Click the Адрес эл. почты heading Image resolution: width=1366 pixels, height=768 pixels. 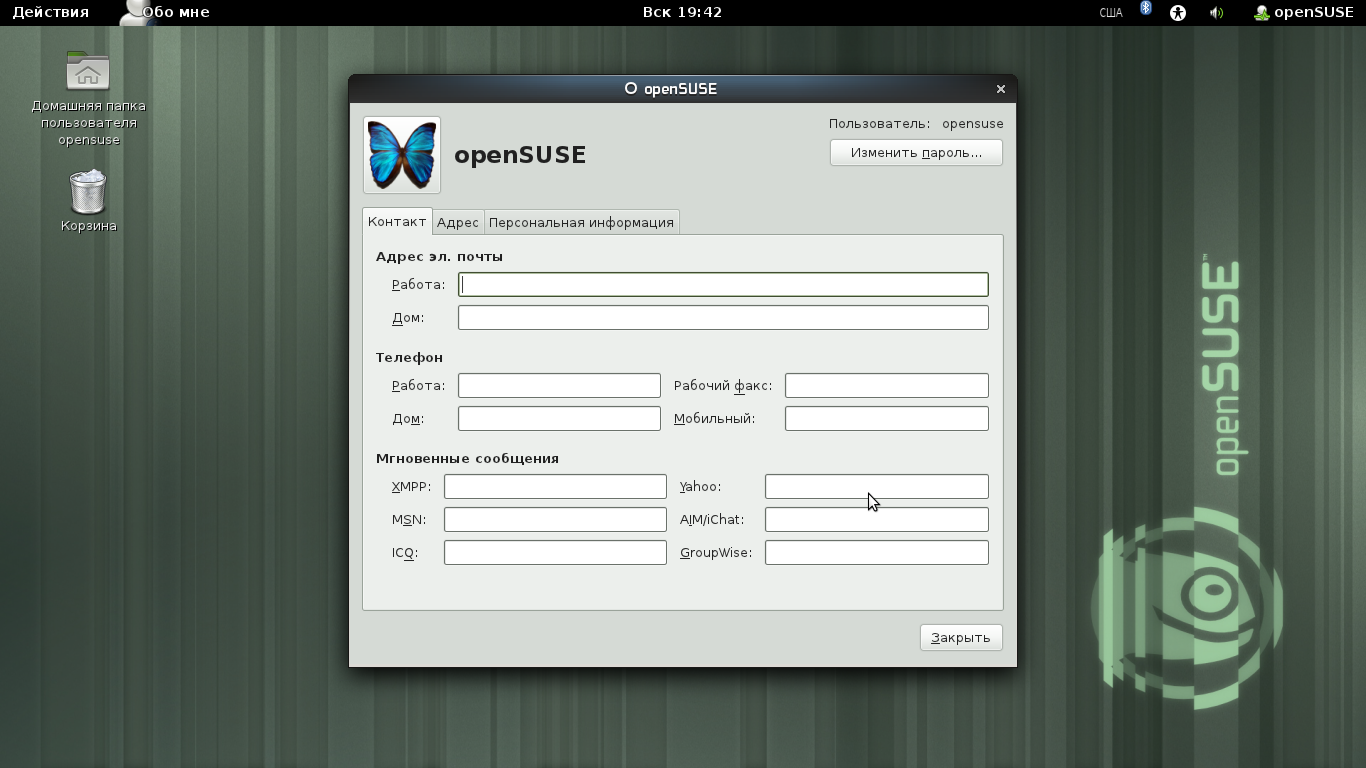point(439,257)
